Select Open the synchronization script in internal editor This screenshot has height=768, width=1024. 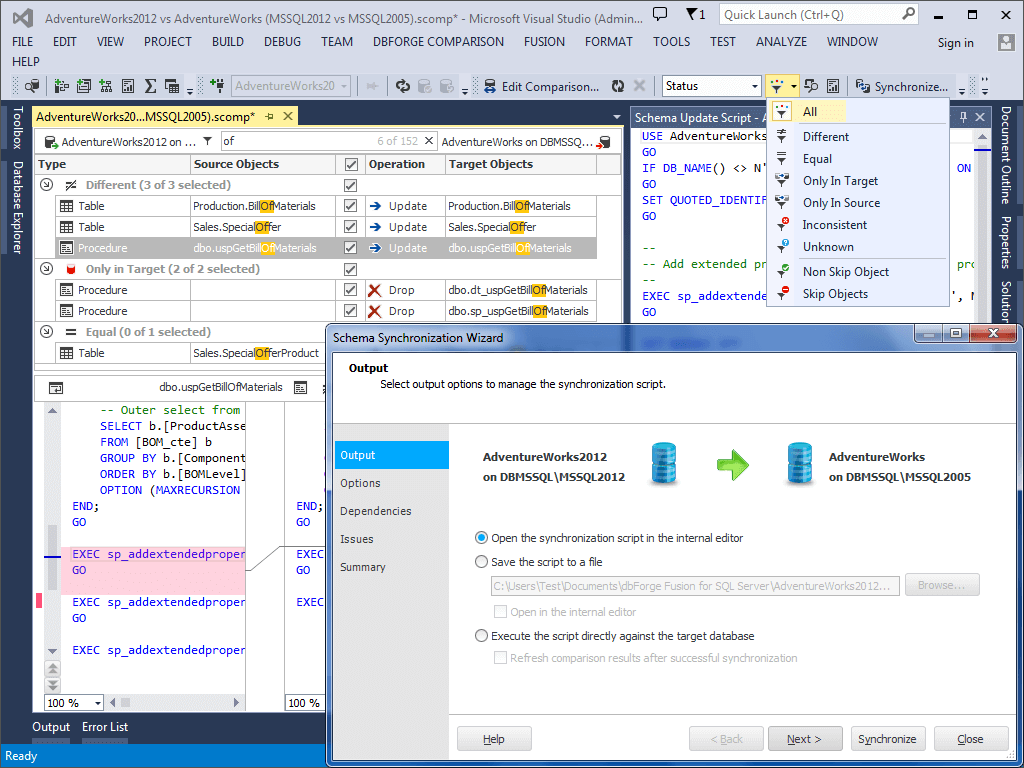pyautogui.click(x=481, y=538)
